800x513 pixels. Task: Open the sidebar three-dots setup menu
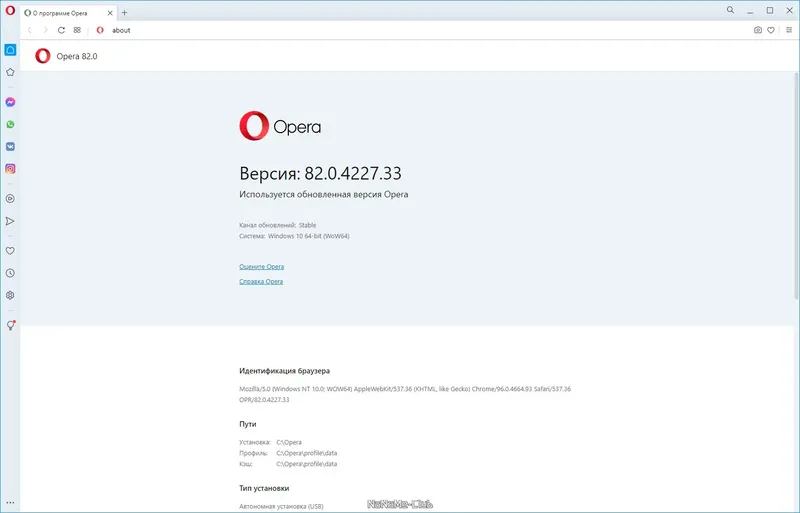10,503
